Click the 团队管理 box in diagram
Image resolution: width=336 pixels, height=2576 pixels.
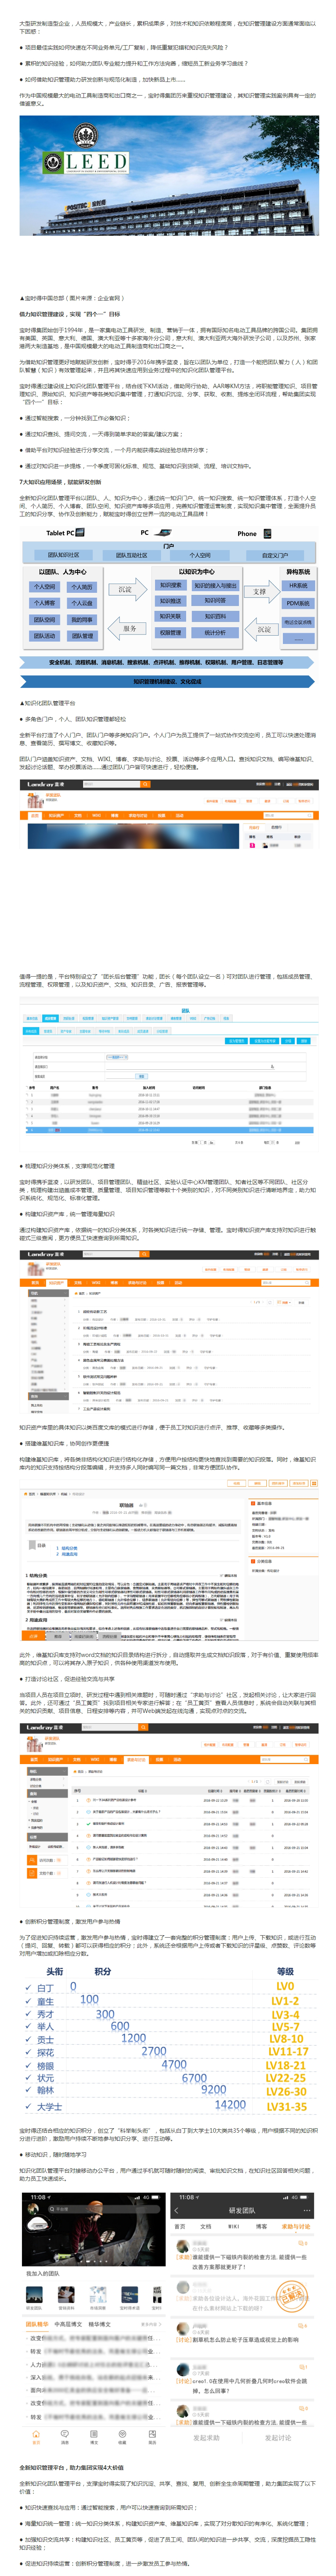click(82, 636)
